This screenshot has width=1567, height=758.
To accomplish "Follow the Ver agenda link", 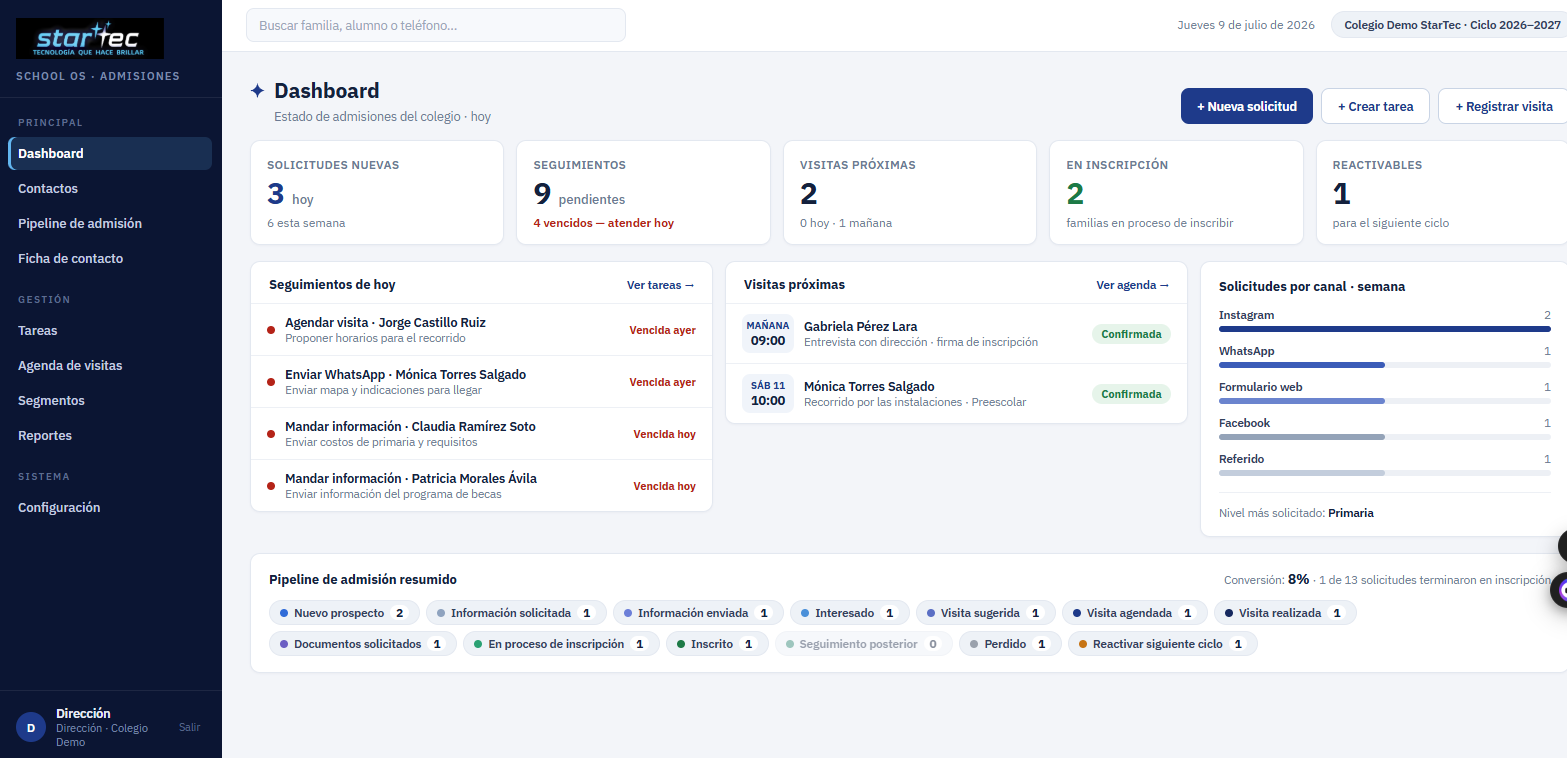I will tap(1133, 285).
